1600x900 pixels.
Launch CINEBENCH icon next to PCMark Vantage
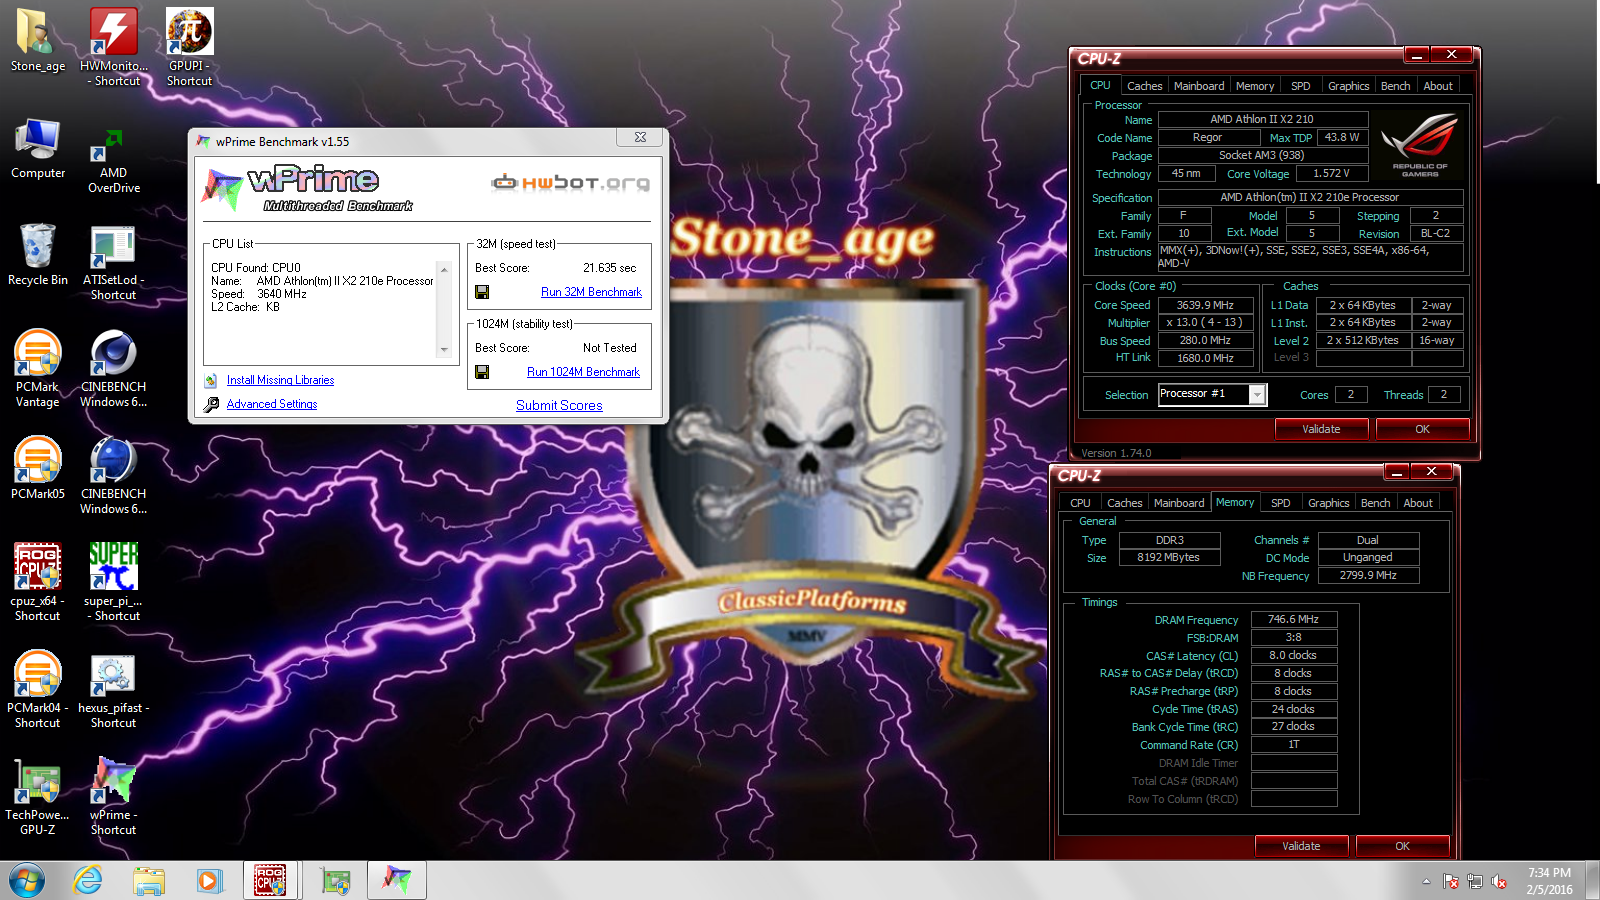(113, 368)
